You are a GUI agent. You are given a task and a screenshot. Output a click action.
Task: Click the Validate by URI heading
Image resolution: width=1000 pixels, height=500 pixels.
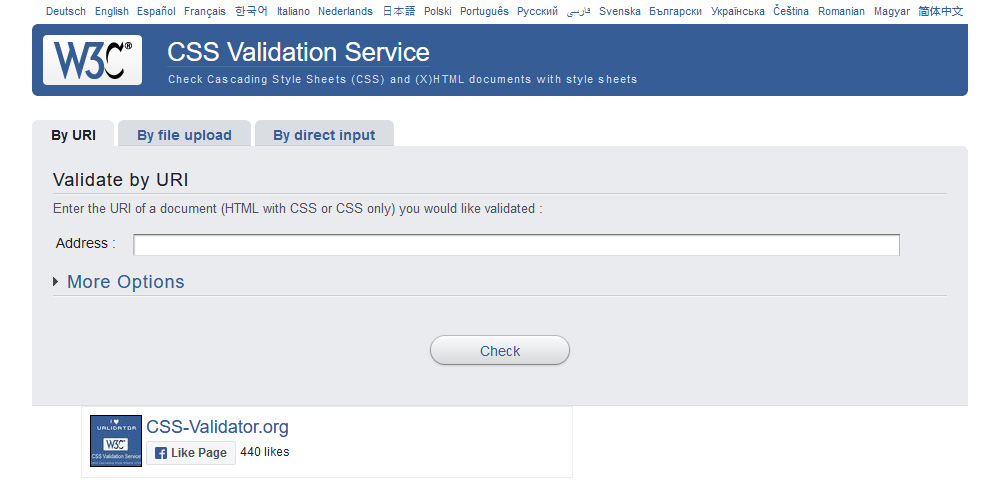click(121, 180)
